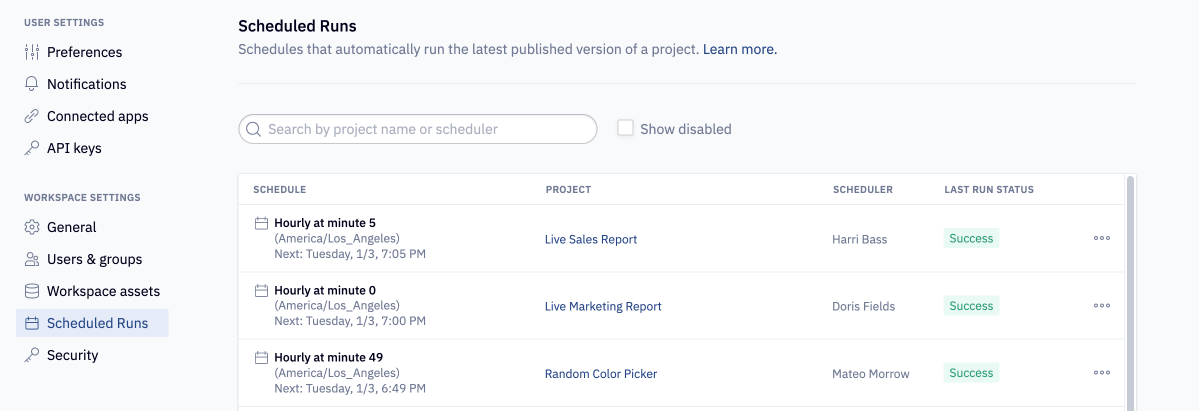The image size is (1199, 411).
Task: Open options menu for Live Marketing Report
Action: click(1102, 305)
